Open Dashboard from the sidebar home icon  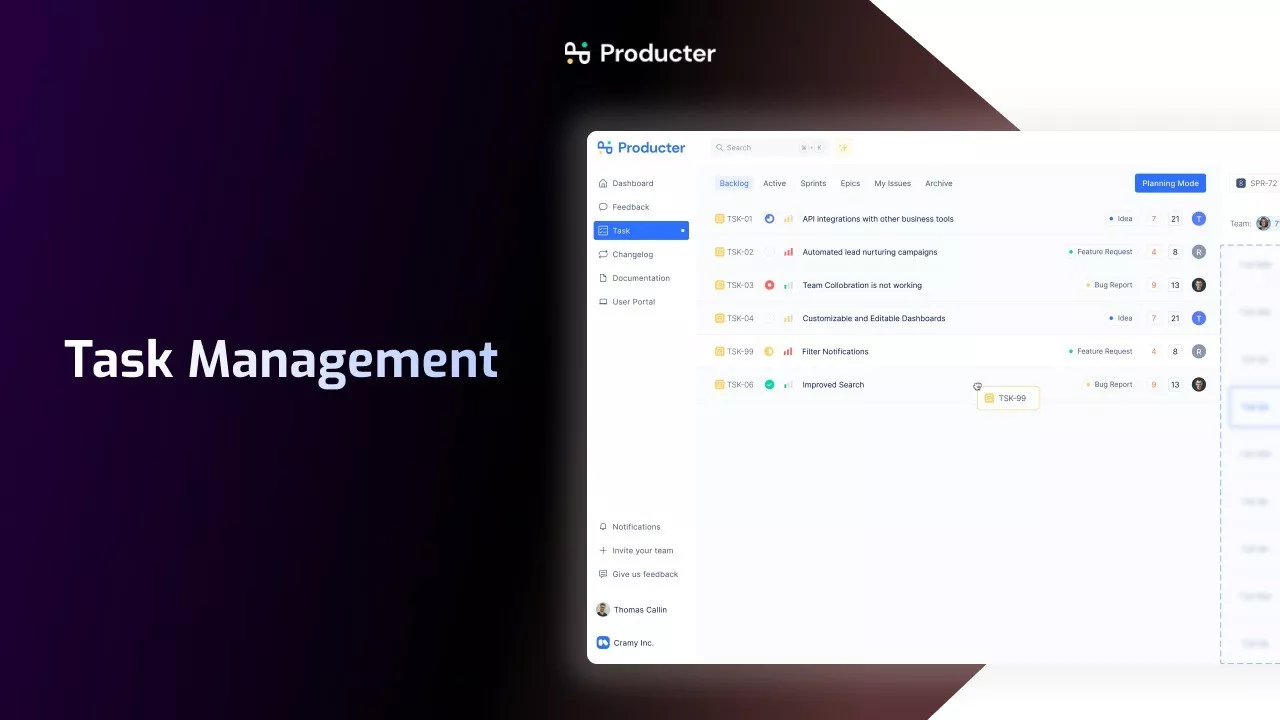pos(603,184)
